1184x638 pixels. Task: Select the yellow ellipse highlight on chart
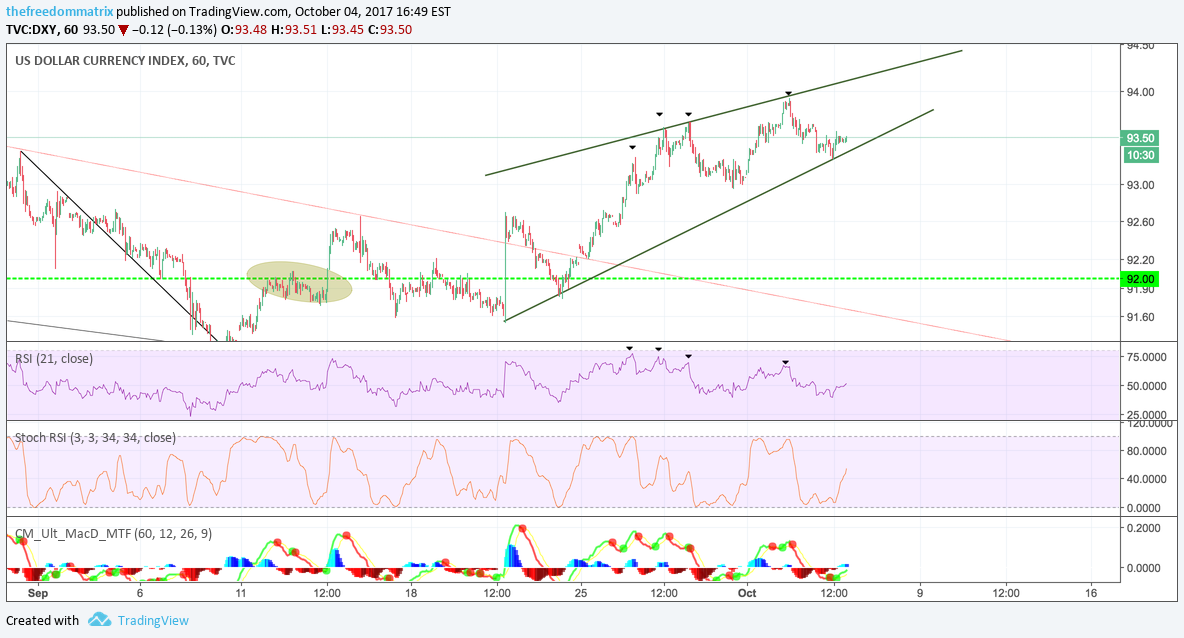300,282
